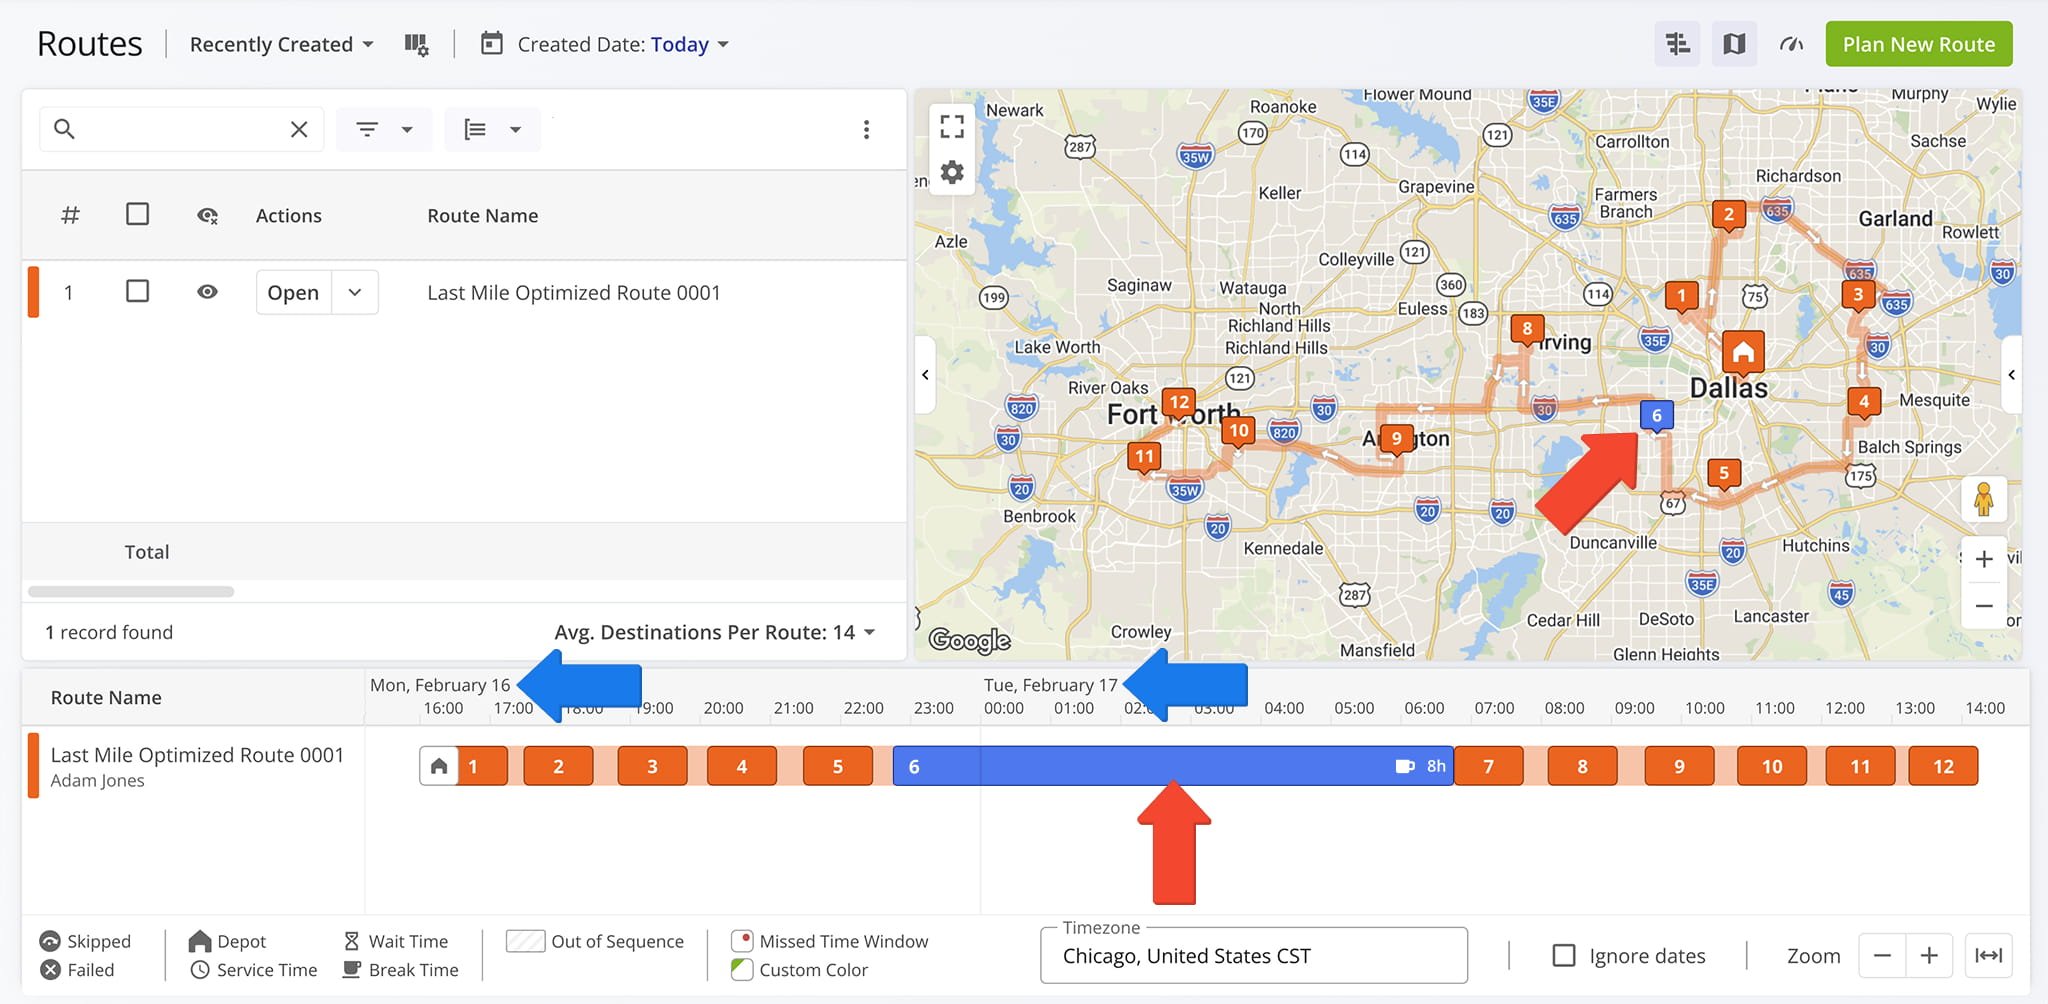Open the column settings grid icon

pos(416,45)
